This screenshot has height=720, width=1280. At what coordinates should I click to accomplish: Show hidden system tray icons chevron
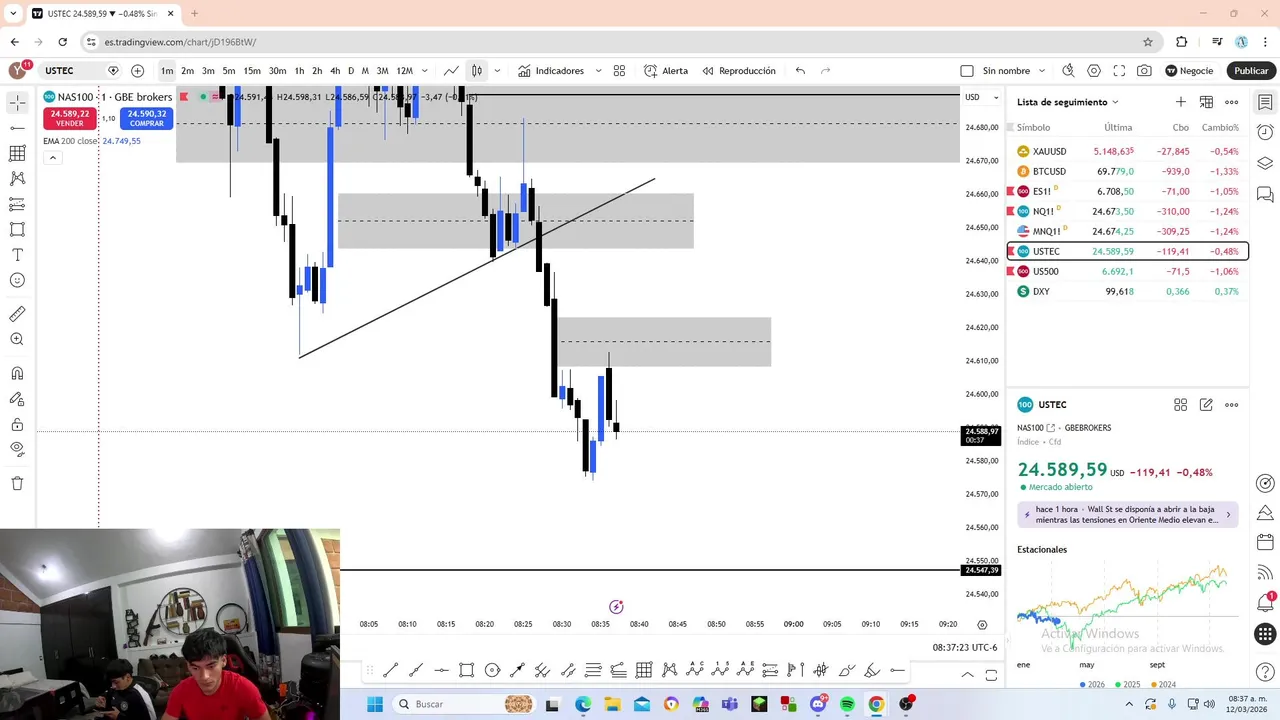(x=1129, y=704)
